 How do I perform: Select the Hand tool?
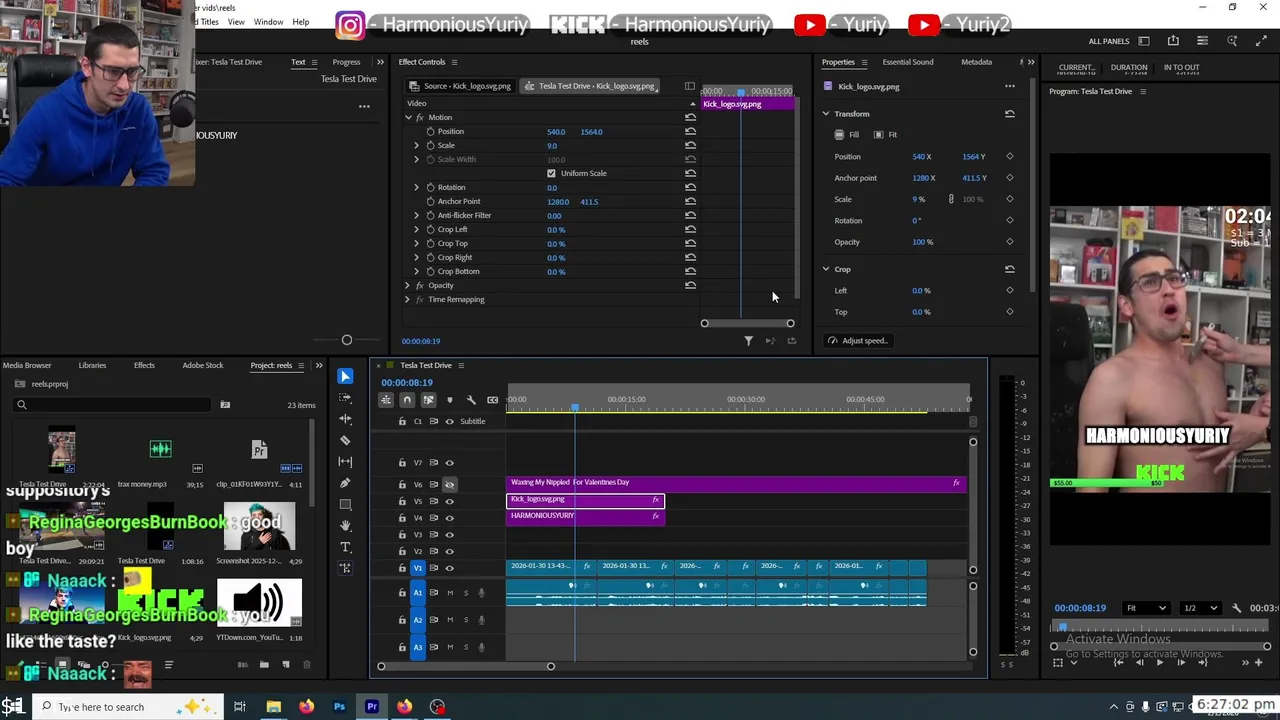coord(345,526)
